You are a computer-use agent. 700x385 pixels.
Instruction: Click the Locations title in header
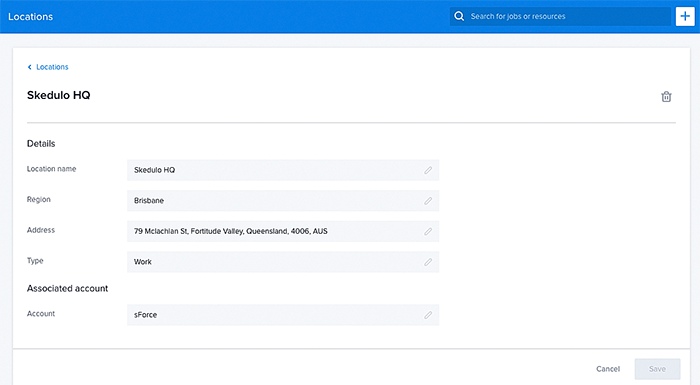(30, 17)
